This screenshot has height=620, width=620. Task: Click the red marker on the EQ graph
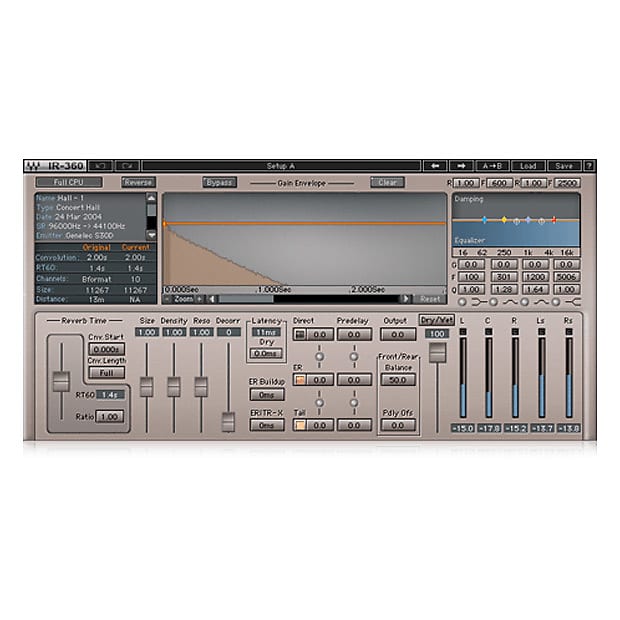coord(554,220)
